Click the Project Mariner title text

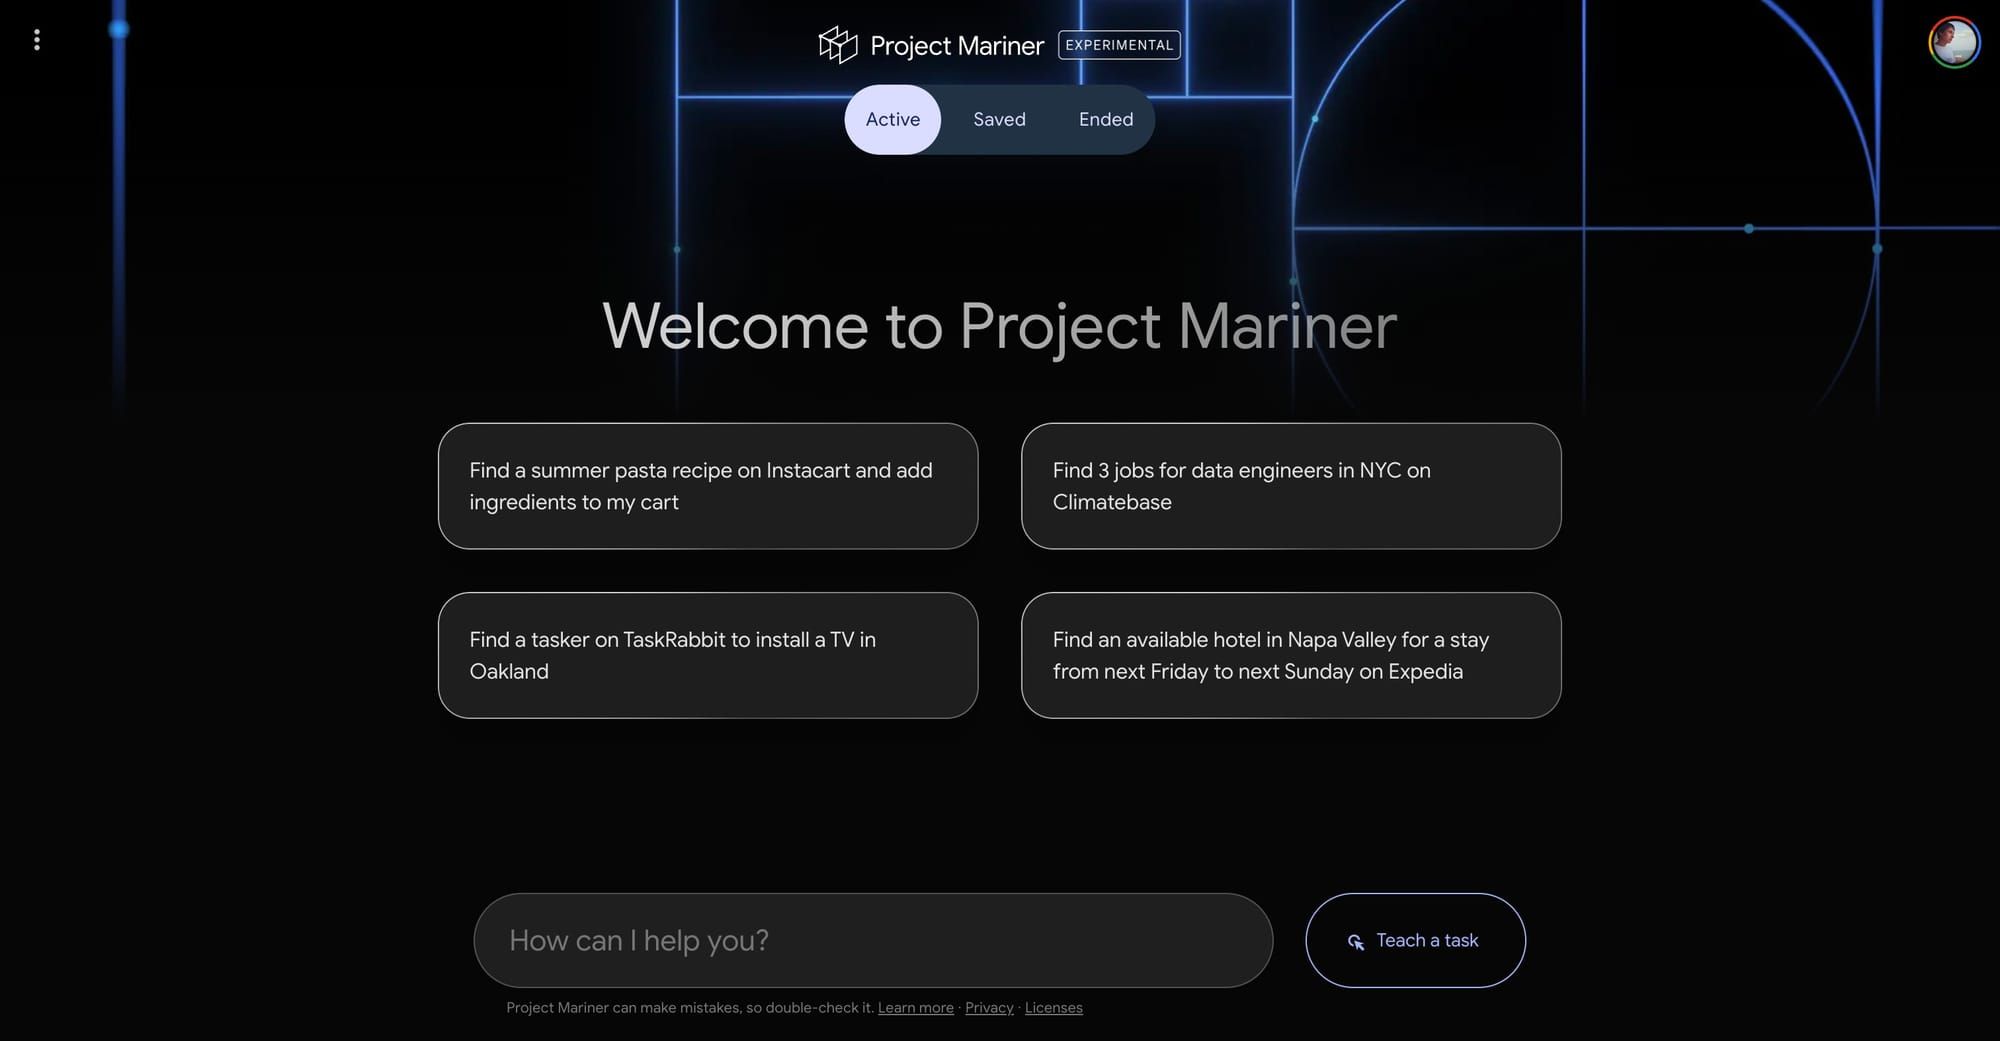(x=956, y=45)
